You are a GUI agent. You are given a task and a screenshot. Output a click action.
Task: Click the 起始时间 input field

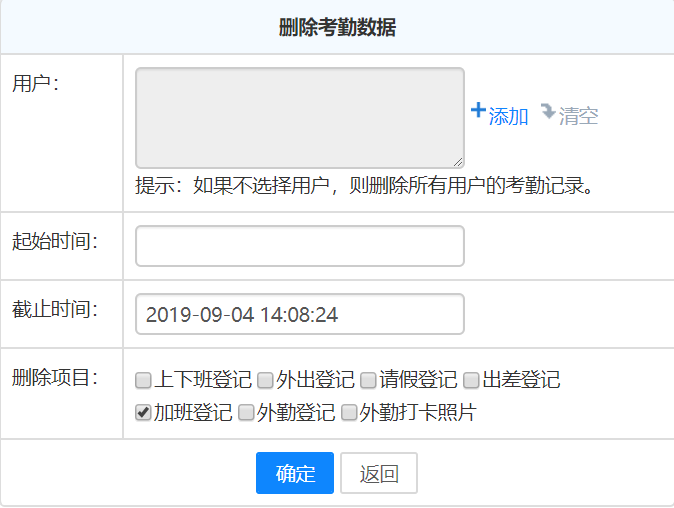tap(299, 246)
